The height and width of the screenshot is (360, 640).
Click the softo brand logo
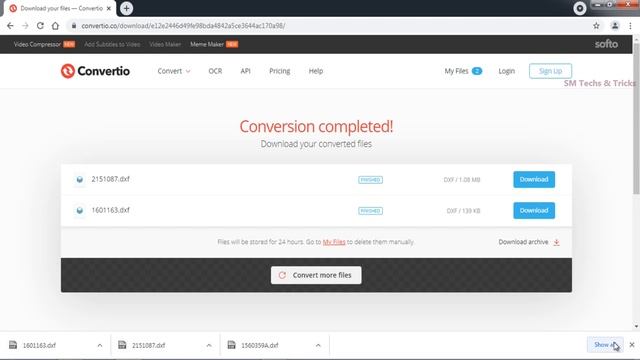pyautogui.click(x=606, y=44)
